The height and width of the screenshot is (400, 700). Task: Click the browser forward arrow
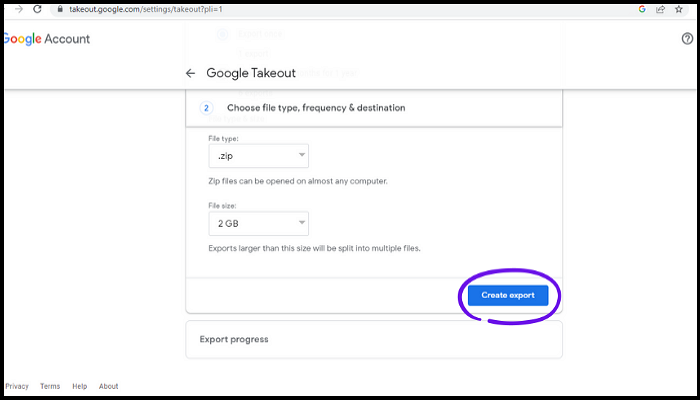pyautogui.click(x=16, y=8)
